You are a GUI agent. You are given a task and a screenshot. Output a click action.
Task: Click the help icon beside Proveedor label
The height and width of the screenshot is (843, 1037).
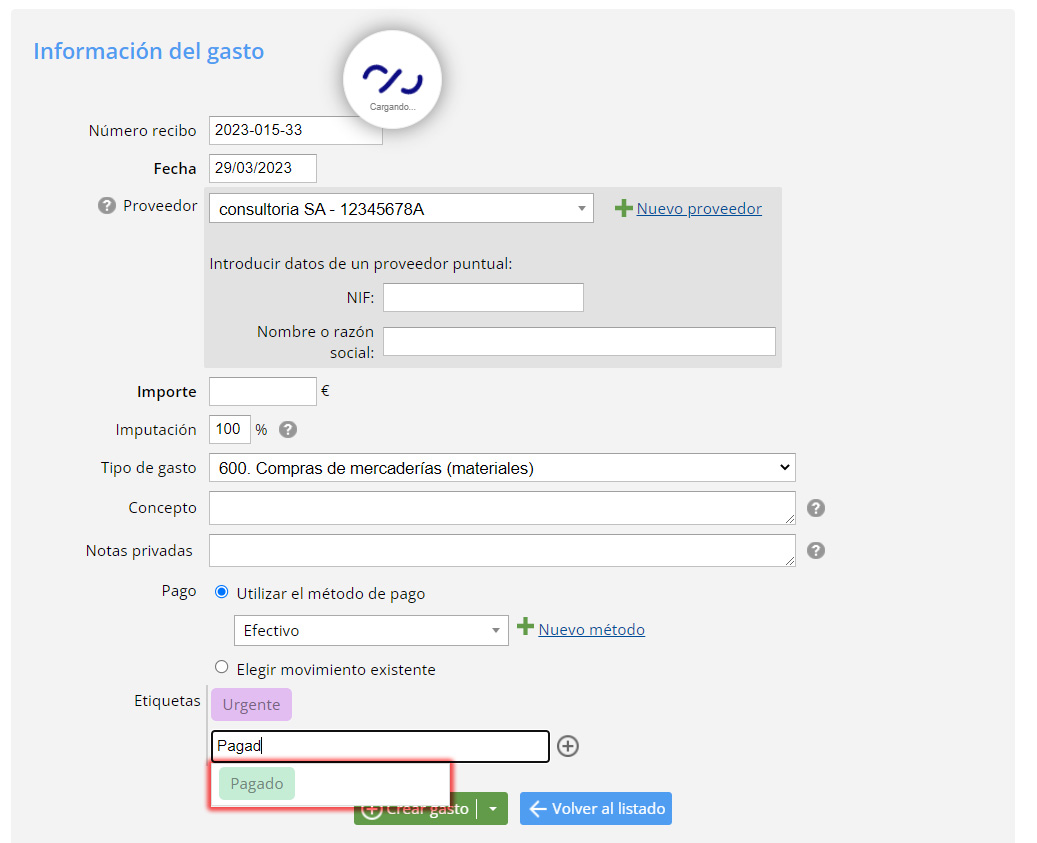click(106, 206)
